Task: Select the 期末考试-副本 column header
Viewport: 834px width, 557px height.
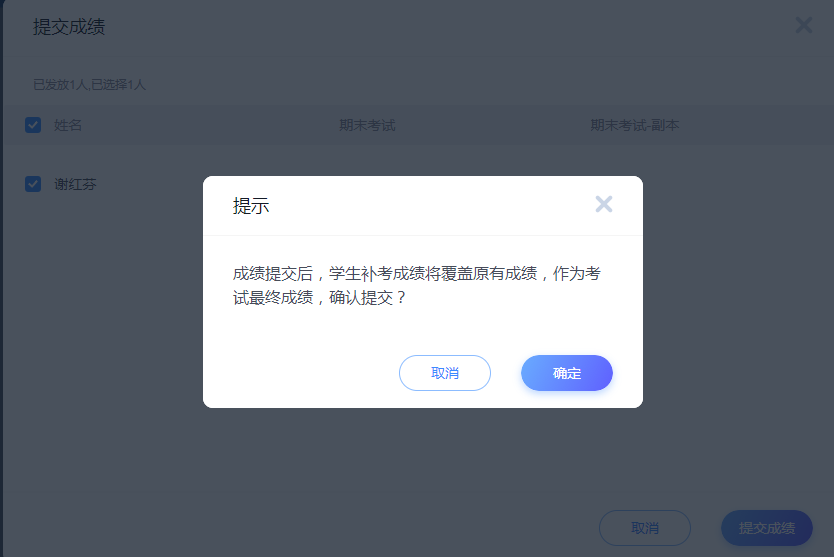Action: click(x=635, y=126)
